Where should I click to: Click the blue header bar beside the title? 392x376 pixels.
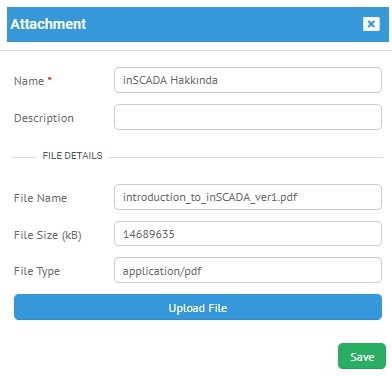(223, 24)
